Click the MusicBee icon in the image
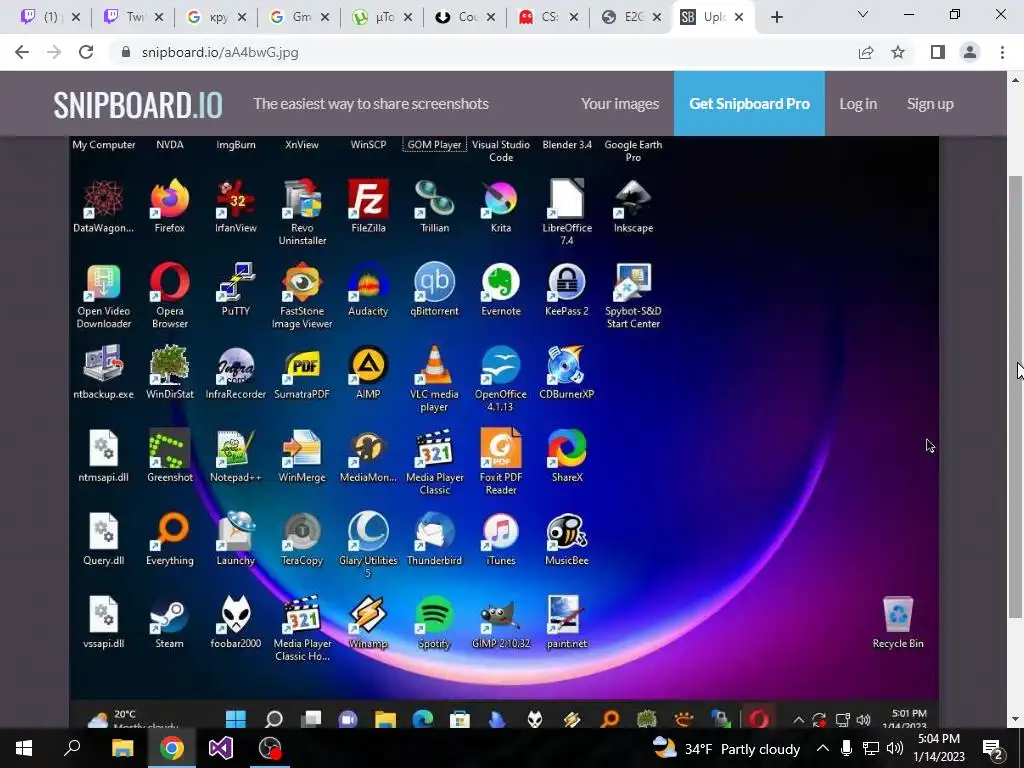Screen dimensions: 1024x768 coord(567,531)
